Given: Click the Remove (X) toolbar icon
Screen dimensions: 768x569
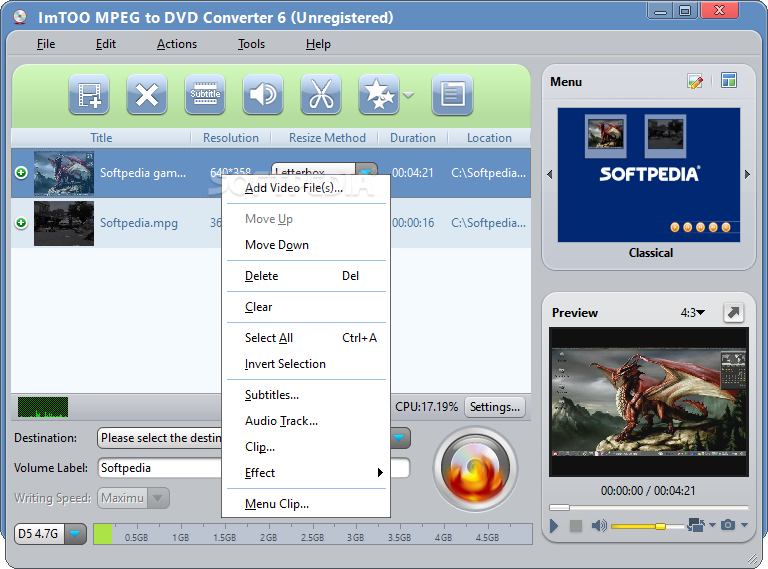Looking at the screenshot, I should tap(147, 95).
